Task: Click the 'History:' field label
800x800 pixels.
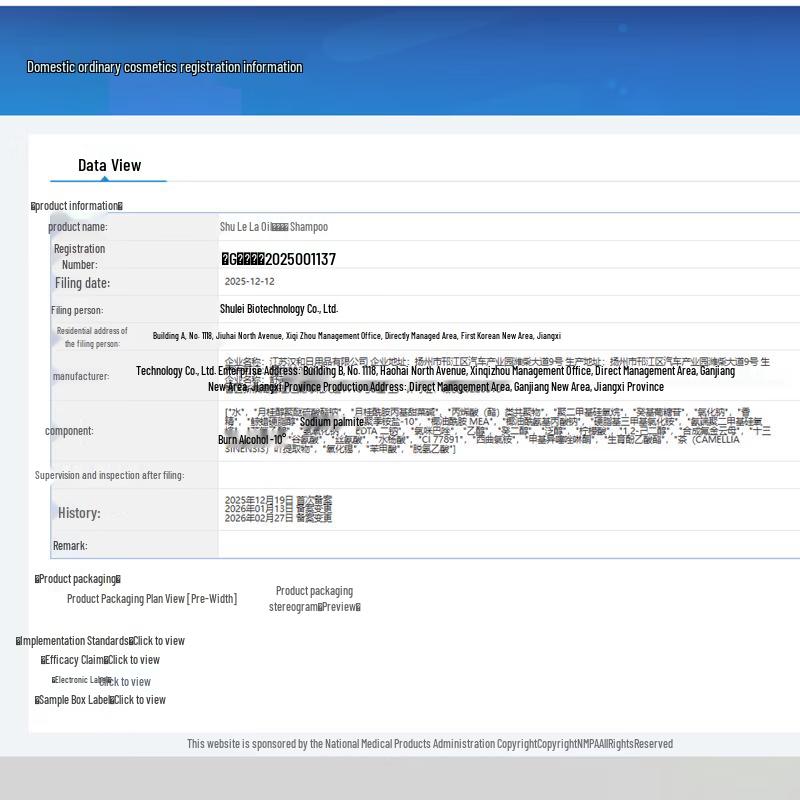Action: 79,513
